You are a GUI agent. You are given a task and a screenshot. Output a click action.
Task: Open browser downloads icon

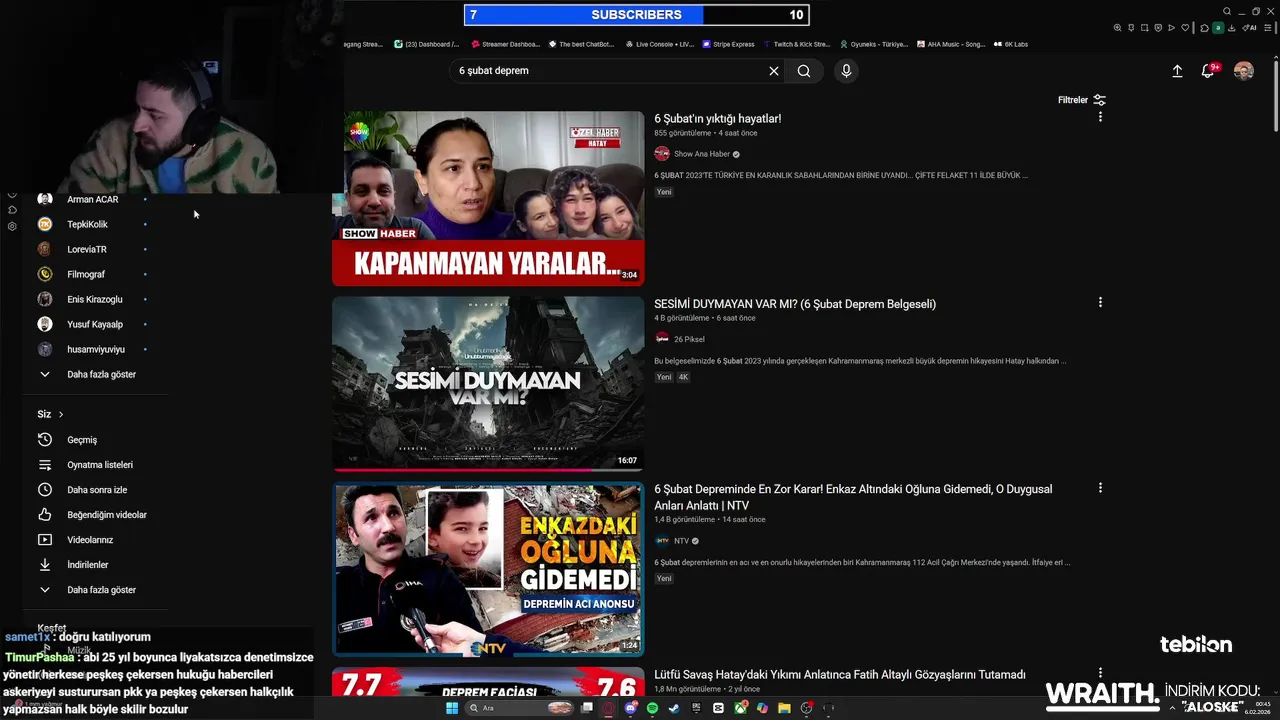[1232, 28]
